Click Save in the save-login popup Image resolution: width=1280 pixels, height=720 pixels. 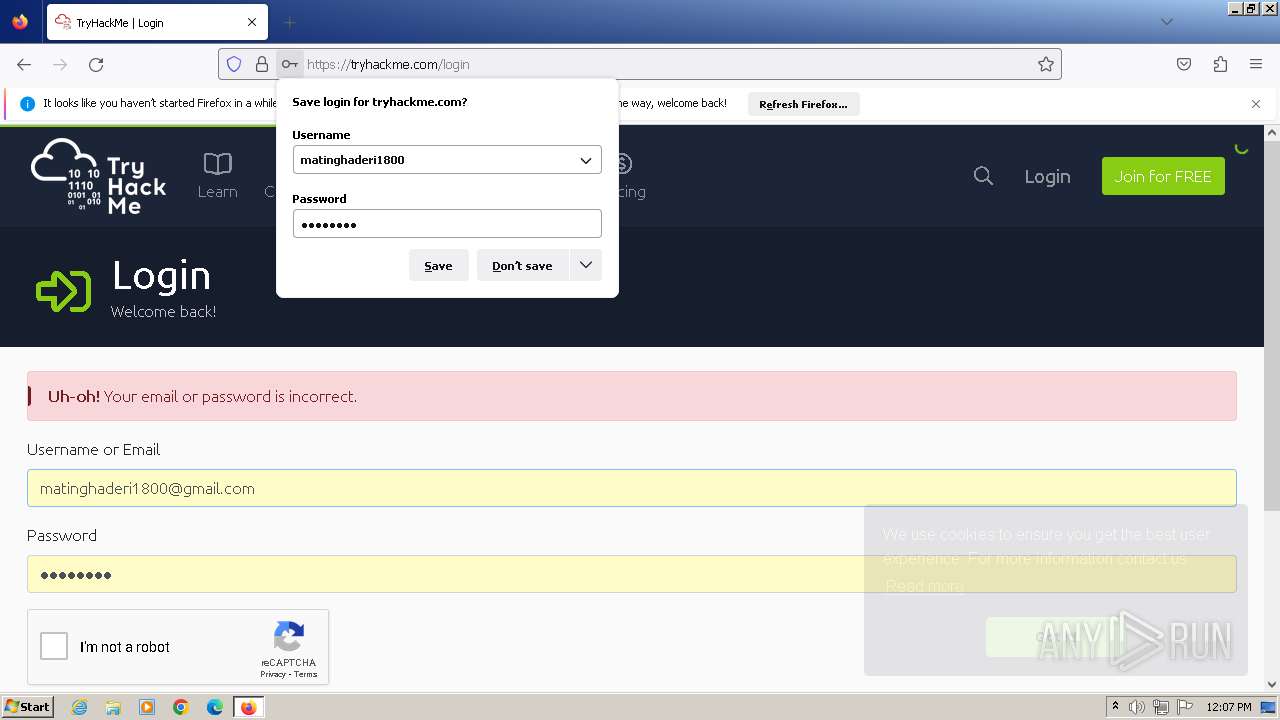438,265
